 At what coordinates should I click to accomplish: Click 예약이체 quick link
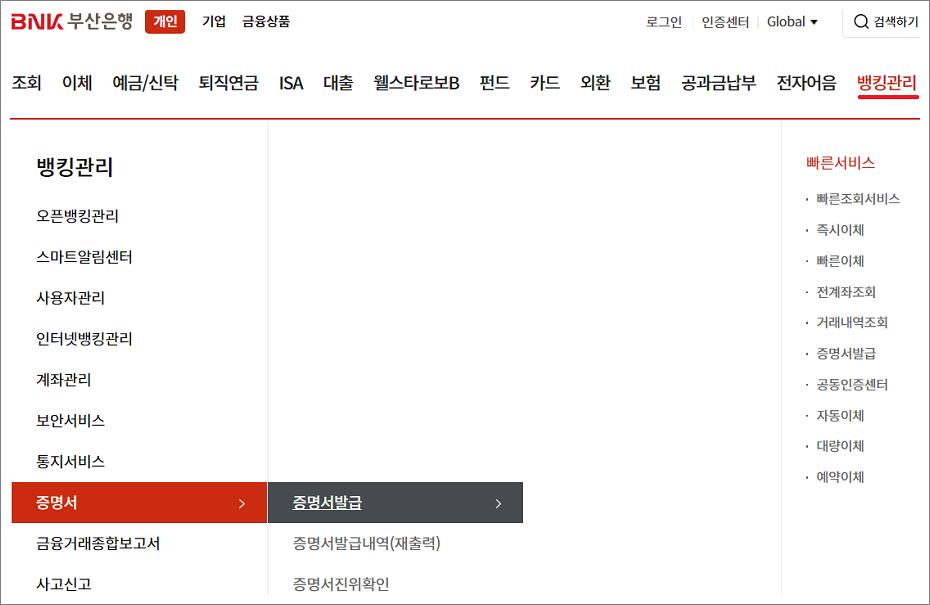coord(840,477)
